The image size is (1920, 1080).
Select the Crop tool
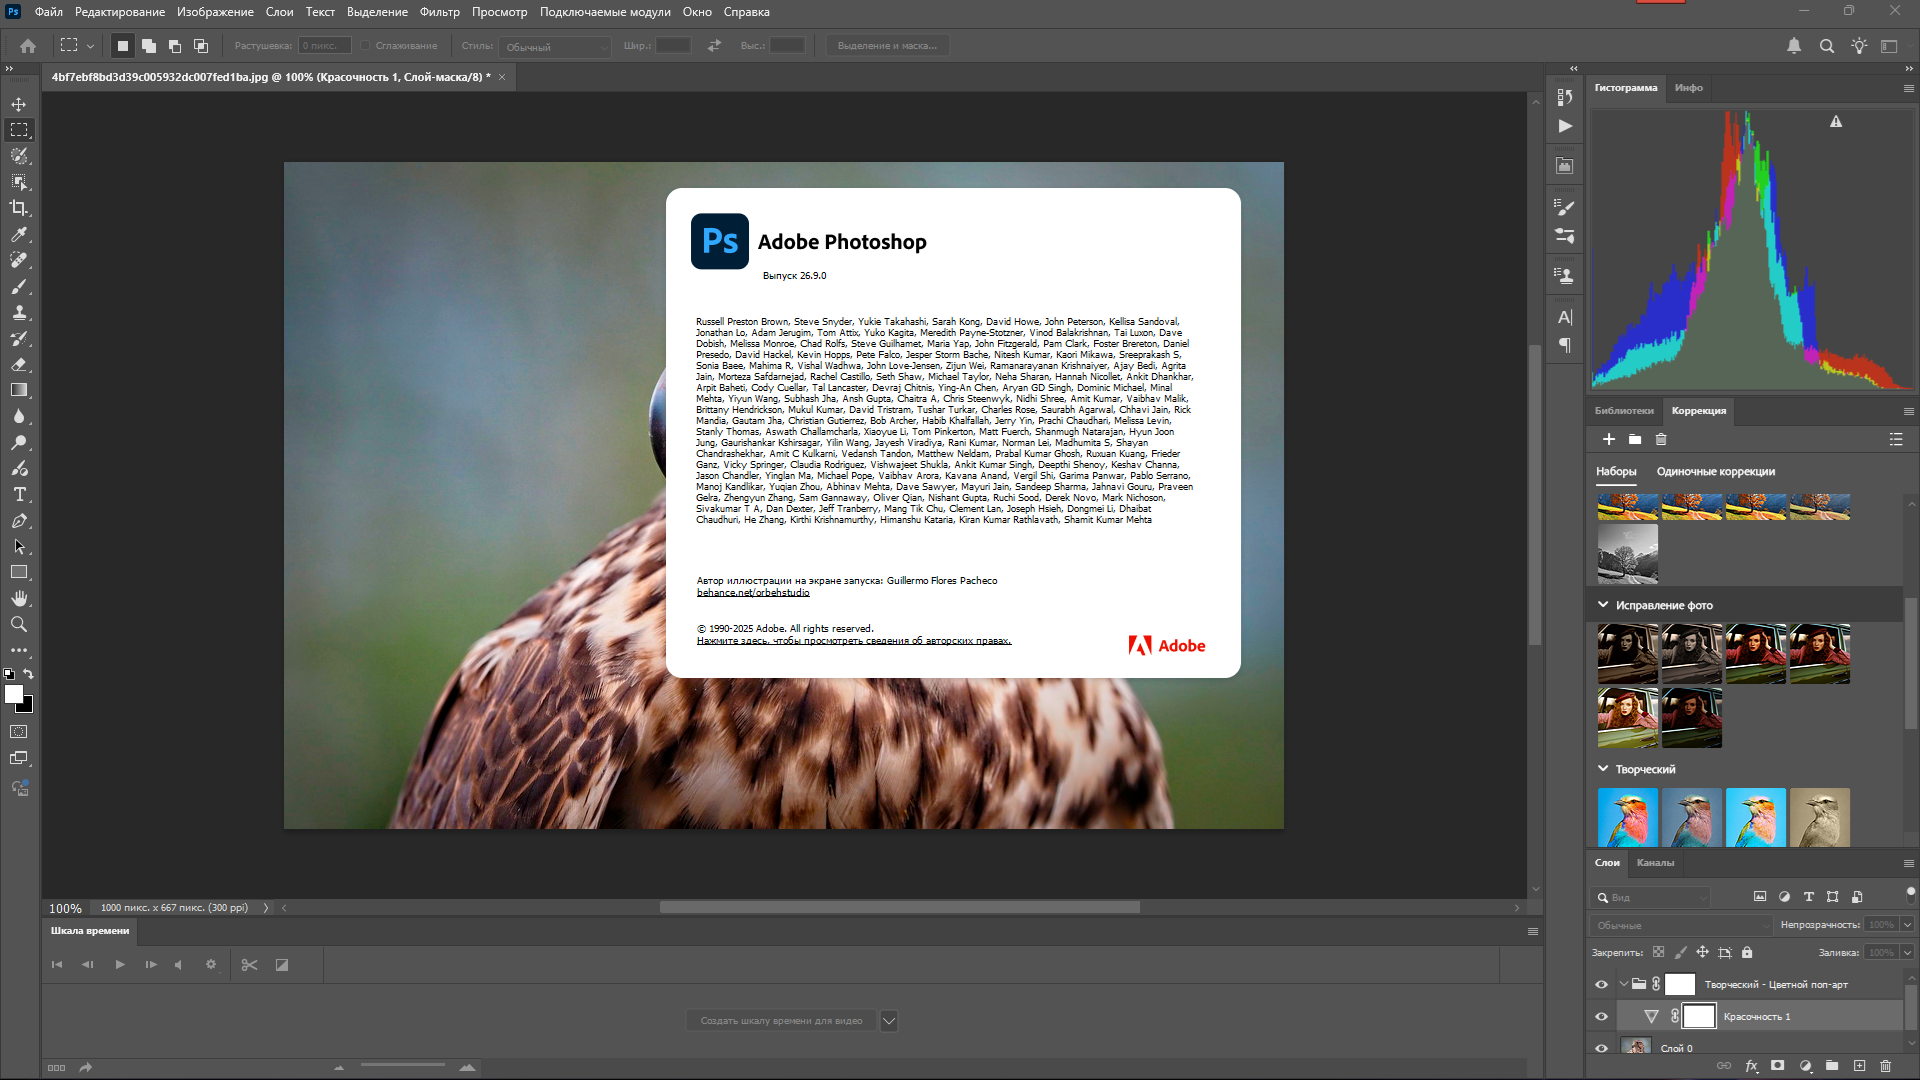point(19,208)
